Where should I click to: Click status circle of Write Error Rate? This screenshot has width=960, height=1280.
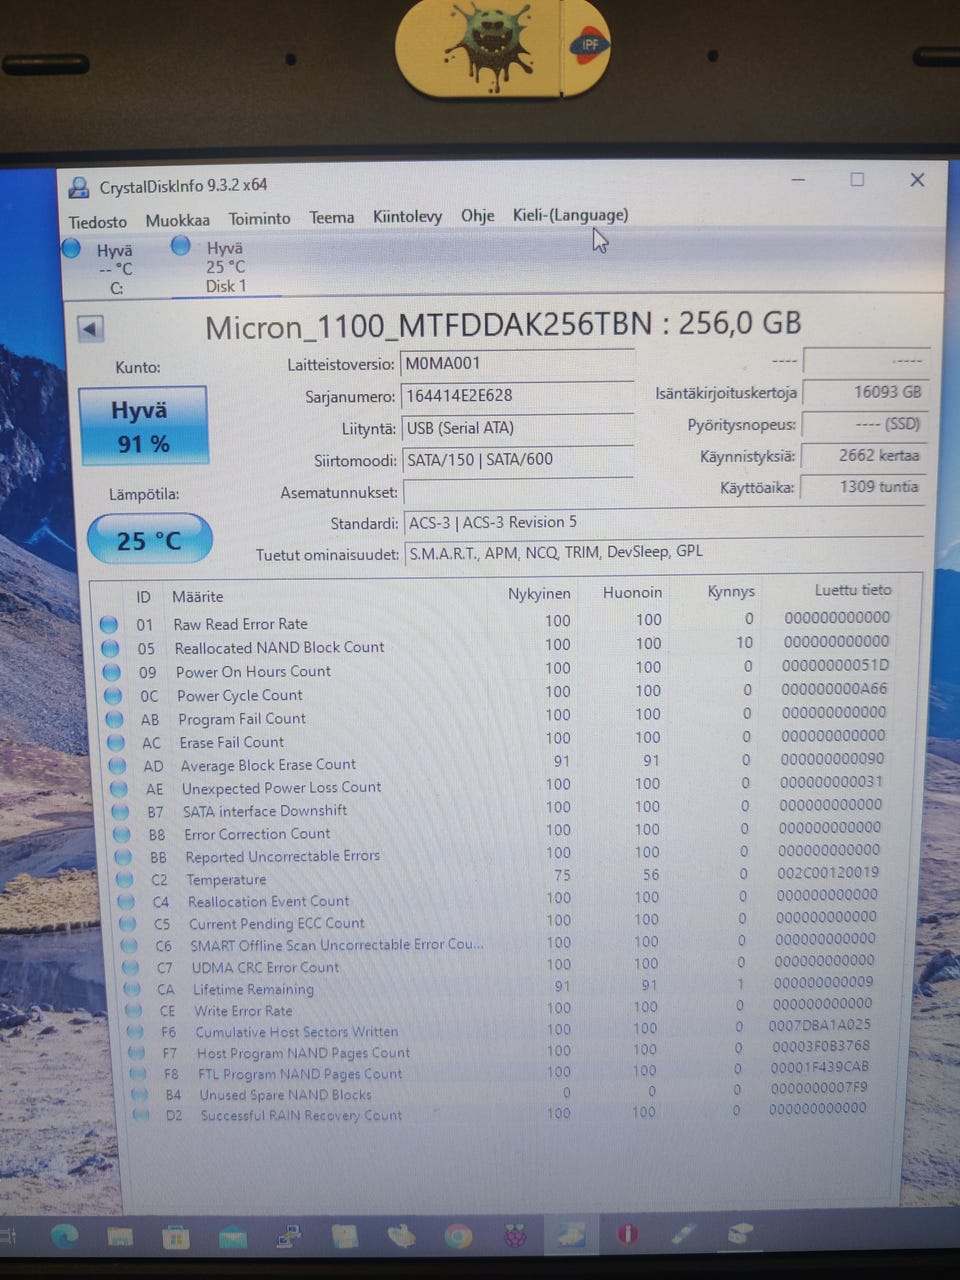tap(135, 1011)
